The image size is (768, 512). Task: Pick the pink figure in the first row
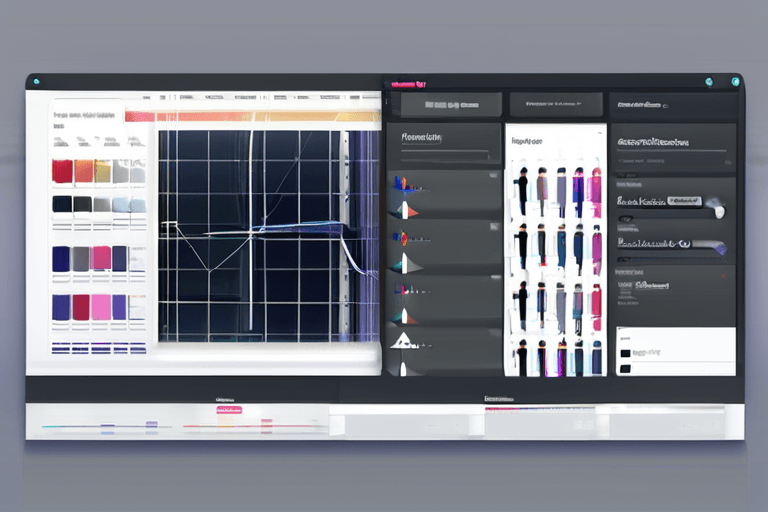click(596, 187)
